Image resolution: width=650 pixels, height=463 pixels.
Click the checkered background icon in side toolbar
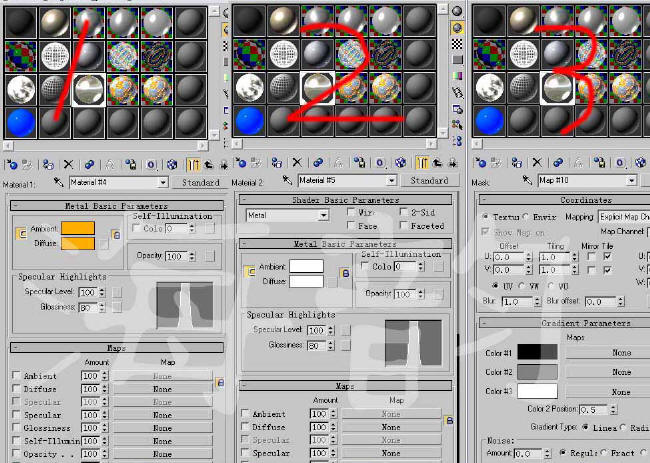pos(458,44)
